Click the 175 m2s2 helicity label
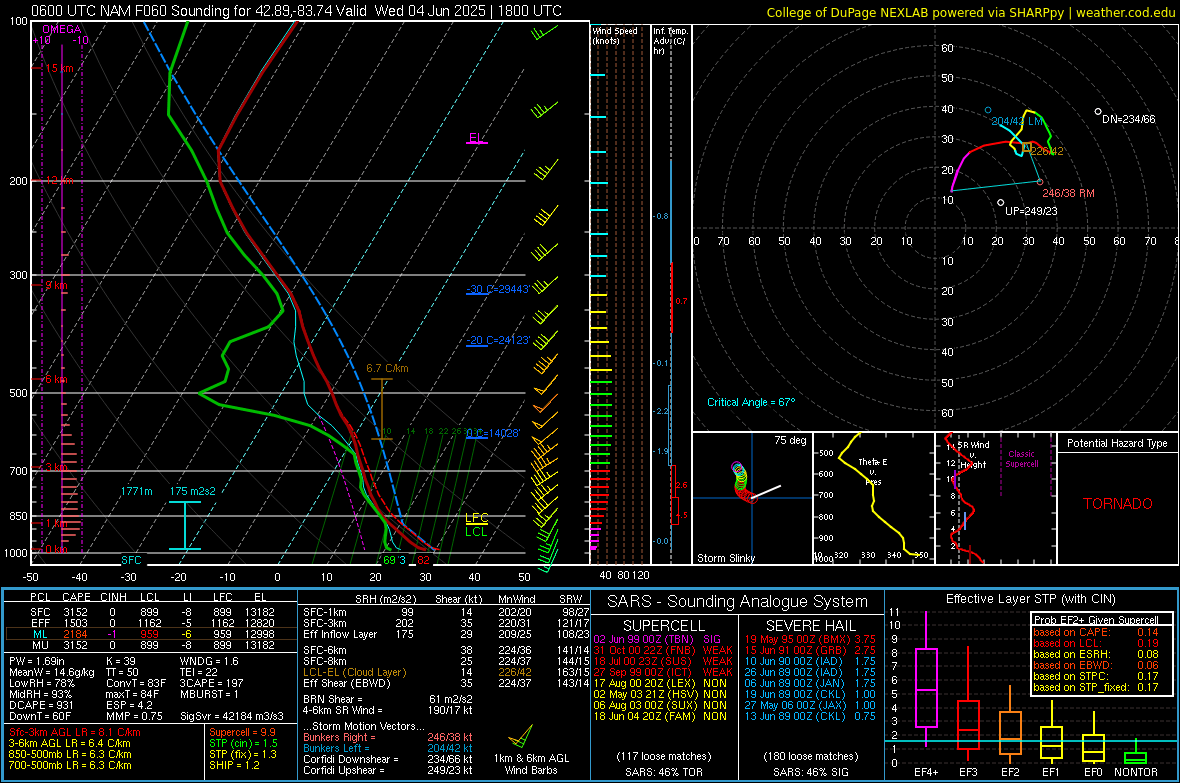The height and width of the screenshot is (783, 1180). [x=193, y=491]
